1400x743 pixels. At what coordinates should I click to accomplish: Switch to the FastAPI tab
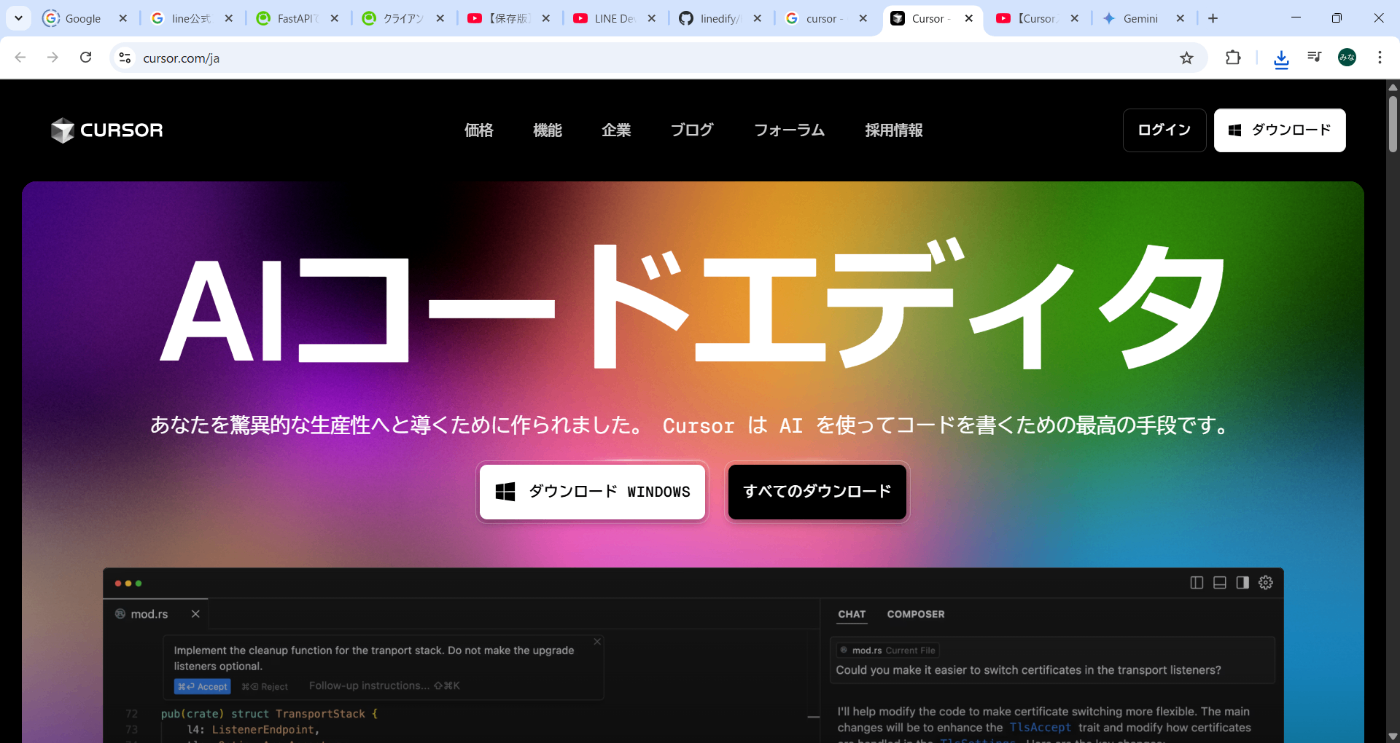click(296, 18)
